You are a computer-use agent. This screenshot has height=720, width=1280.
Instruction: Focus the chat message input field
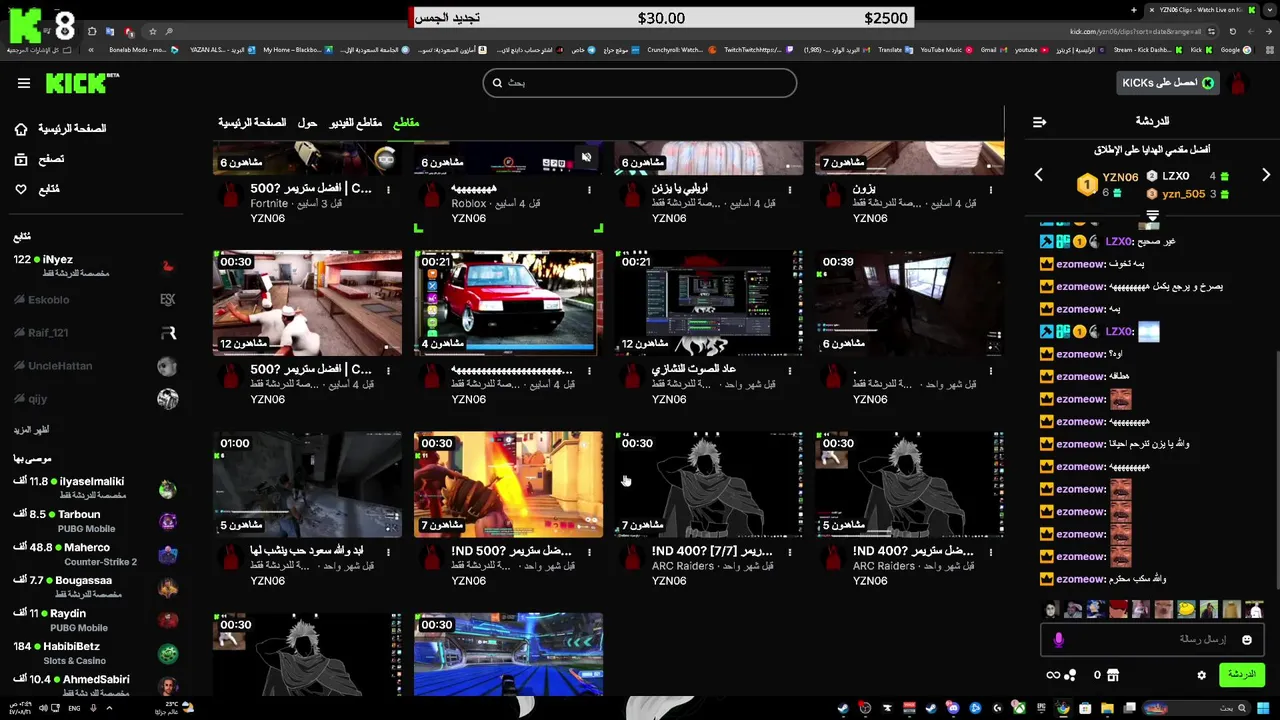point(1153,640)
